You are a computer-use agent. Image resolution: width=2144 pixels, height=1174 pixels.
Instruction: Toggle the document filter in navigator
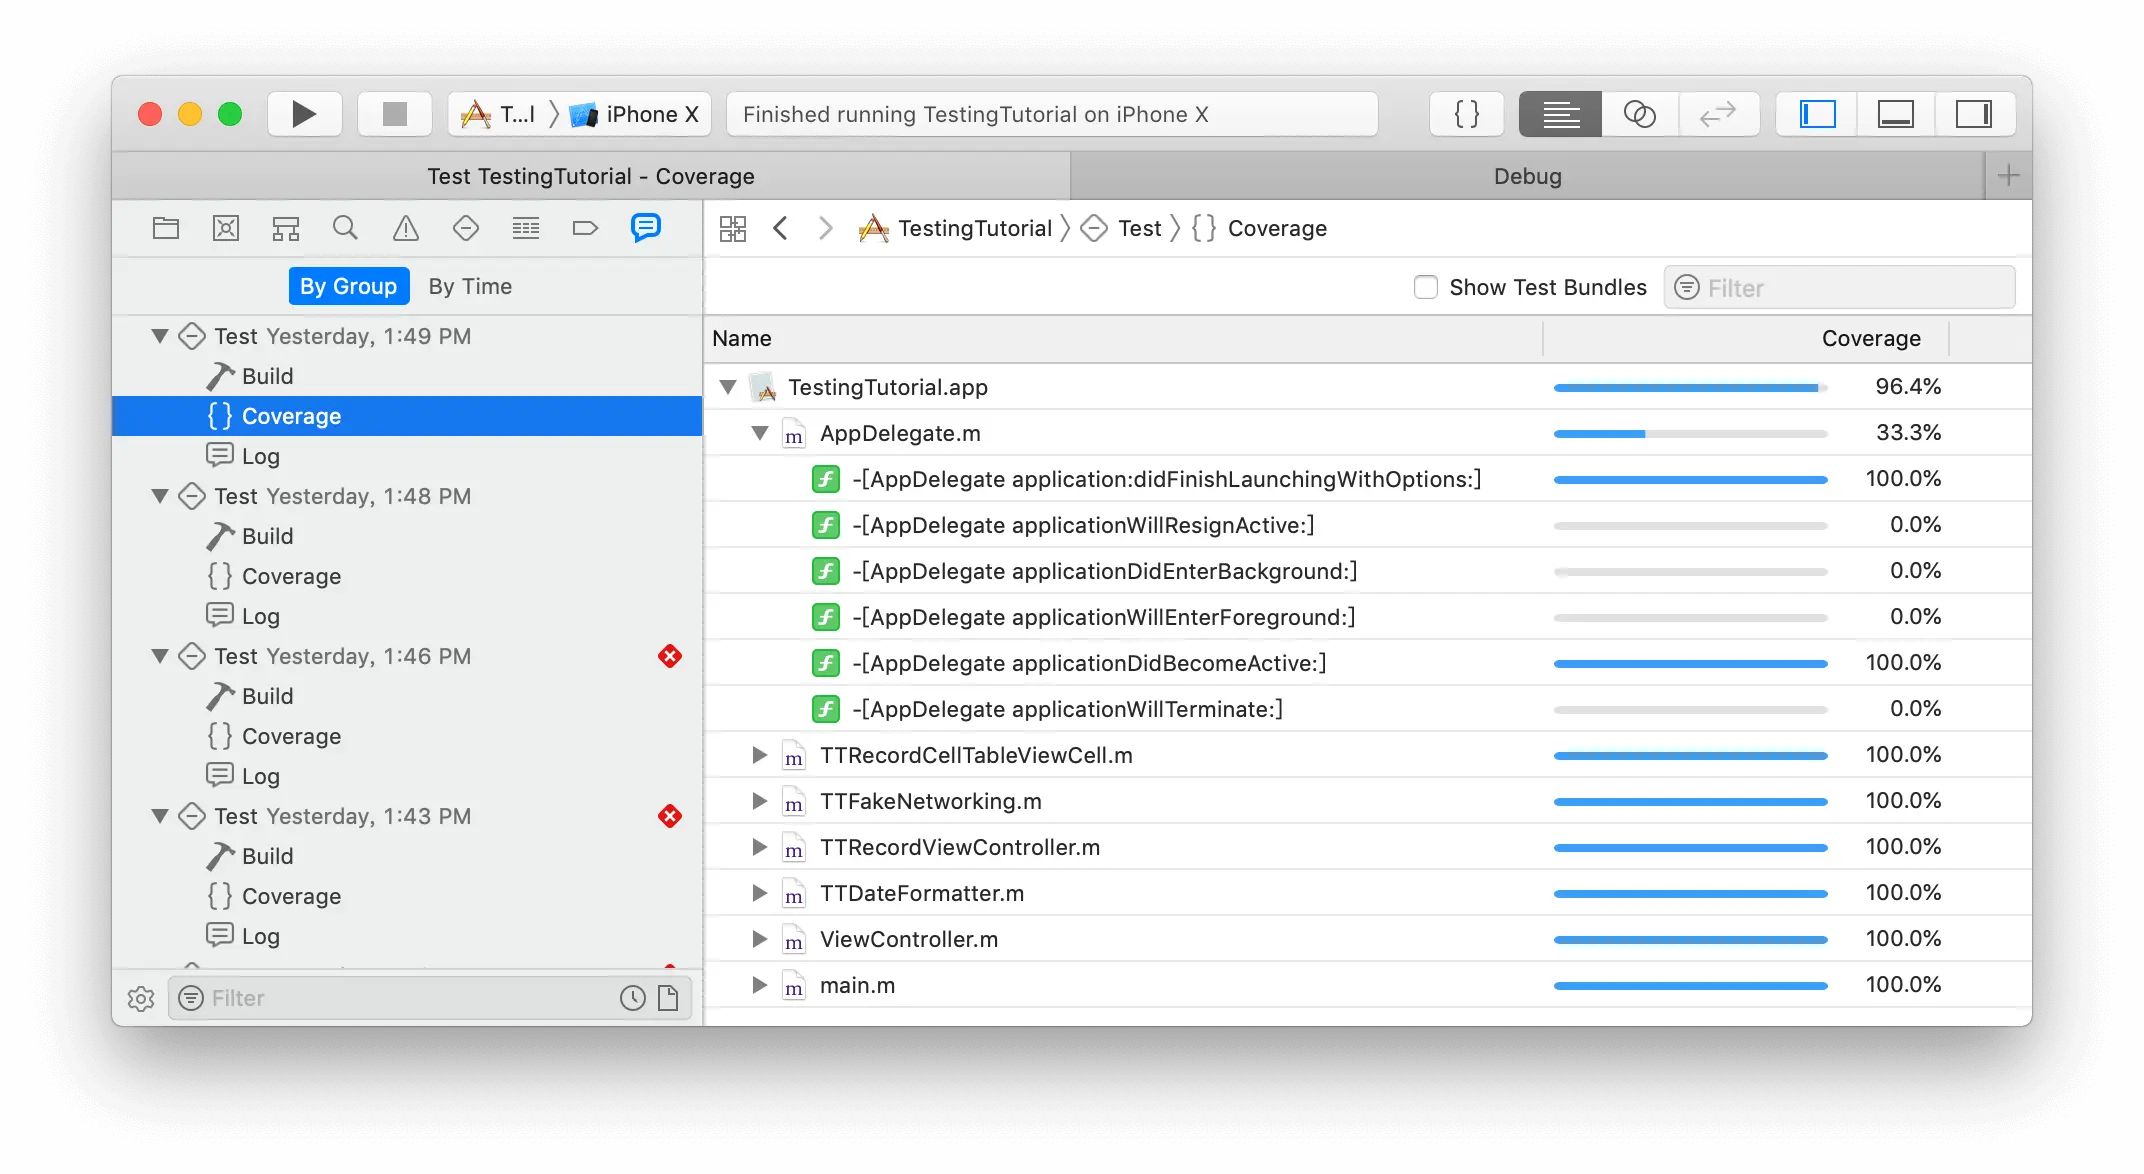[x=668, y=998]
